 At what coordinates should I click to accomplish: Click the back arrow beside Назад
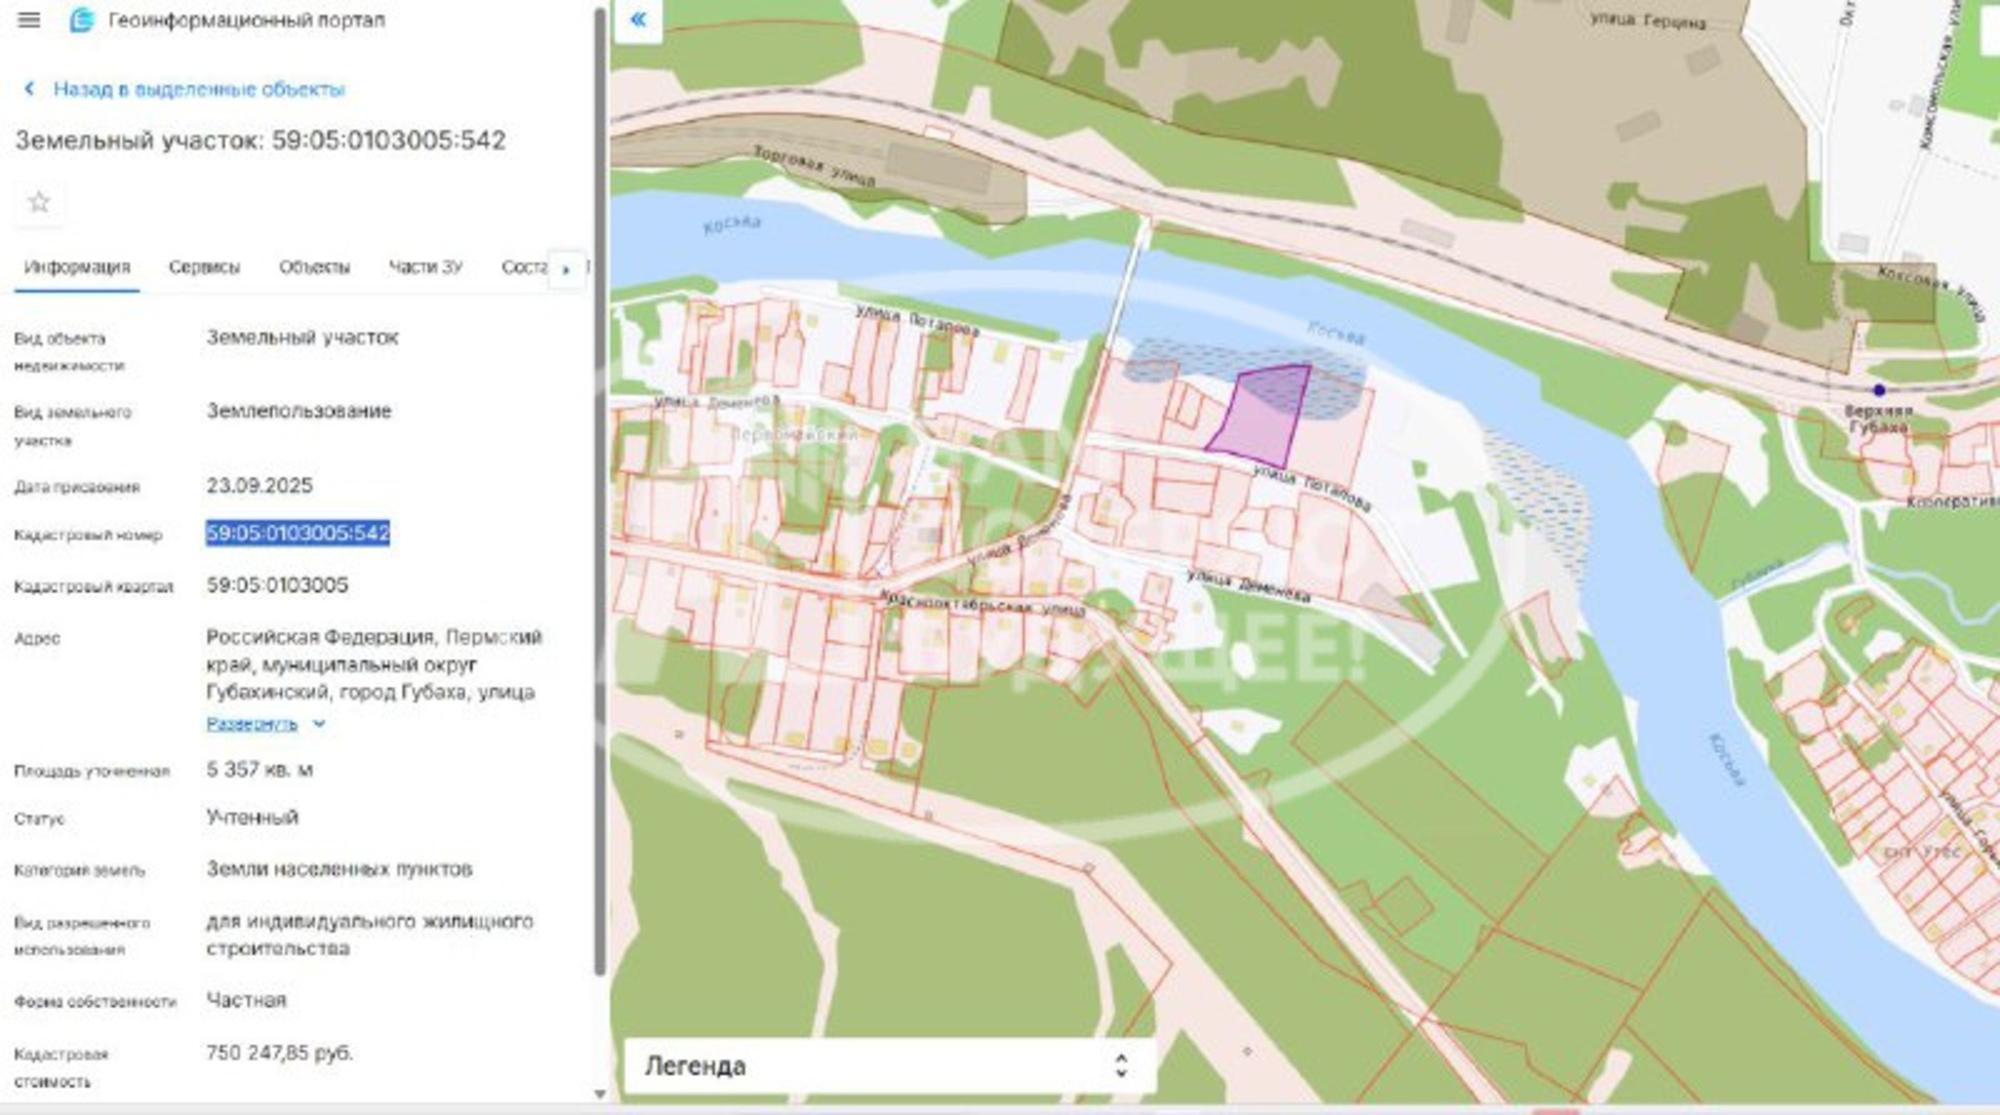pos(29,89)
